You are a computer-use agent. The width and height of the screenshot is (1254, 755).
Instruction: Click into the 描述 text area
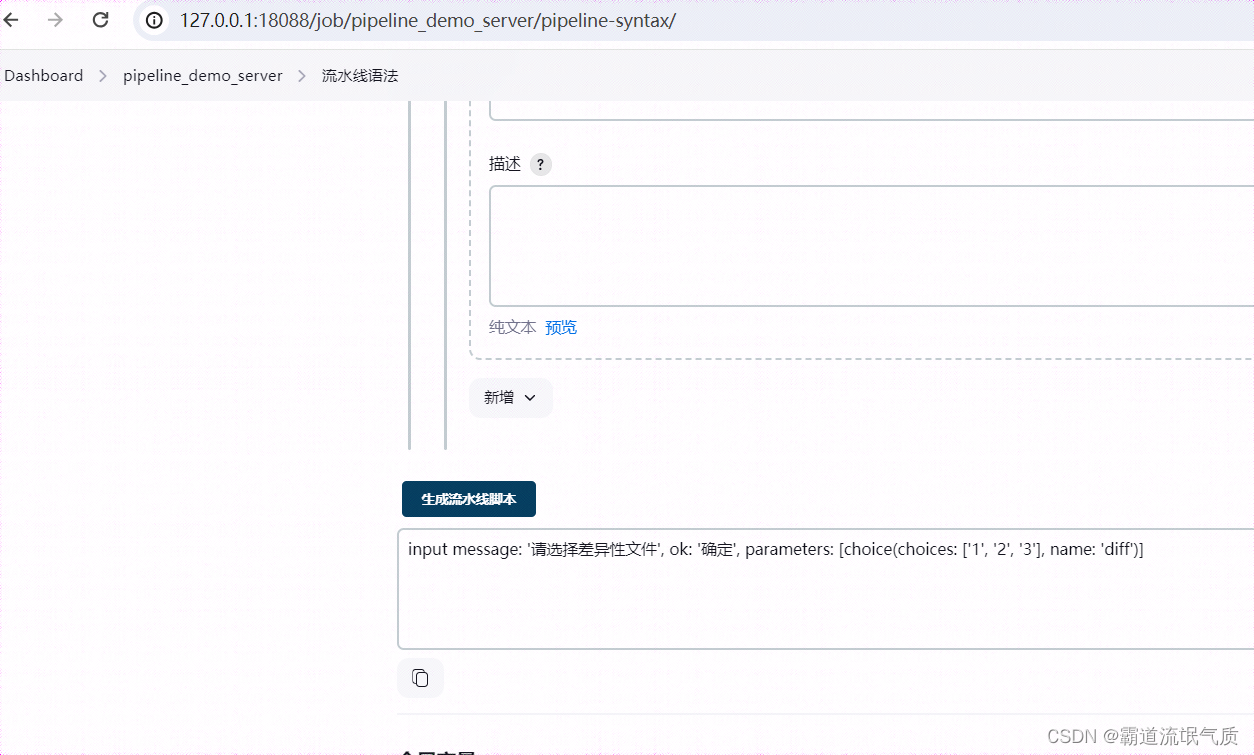871,246
